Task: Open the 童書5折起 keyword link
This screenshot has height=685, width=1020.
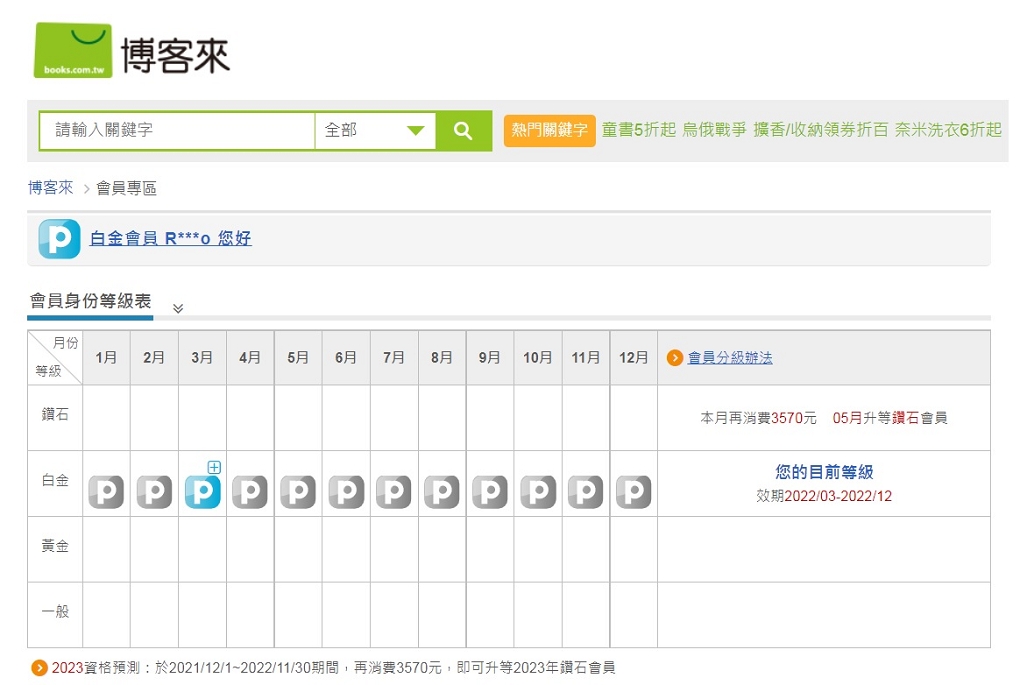Action: 639,130
